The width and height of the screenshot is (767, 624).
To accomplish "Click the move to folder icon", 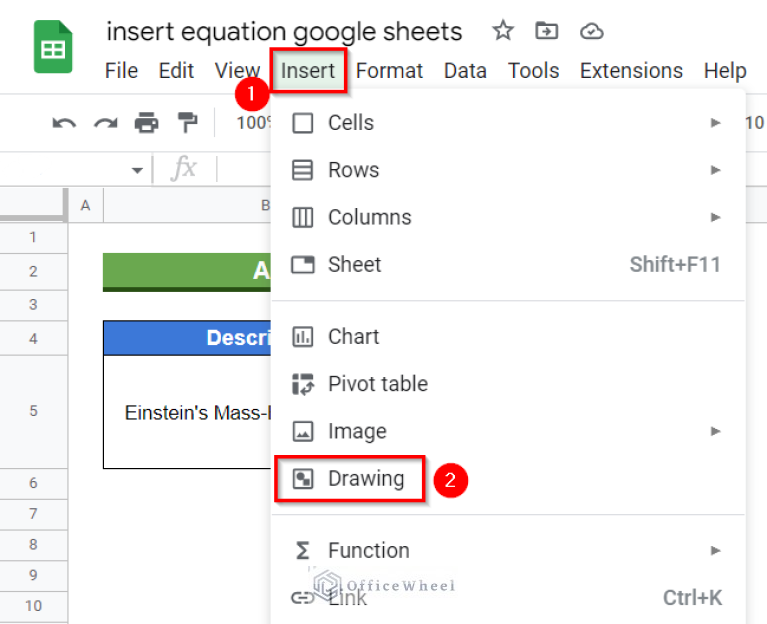I will [547, 31].
